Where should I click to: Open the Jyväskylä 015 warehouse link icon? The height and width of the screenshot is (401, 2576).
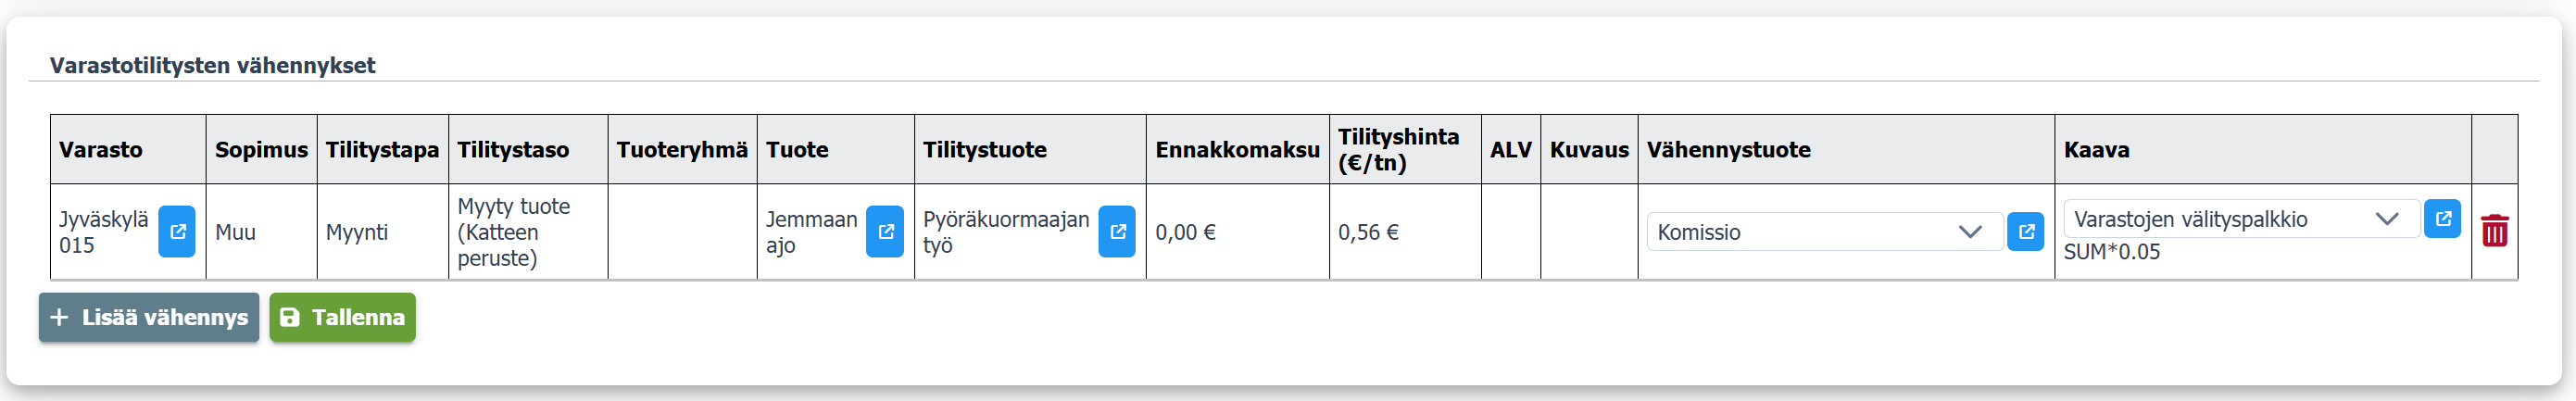(x=177, y=232)
